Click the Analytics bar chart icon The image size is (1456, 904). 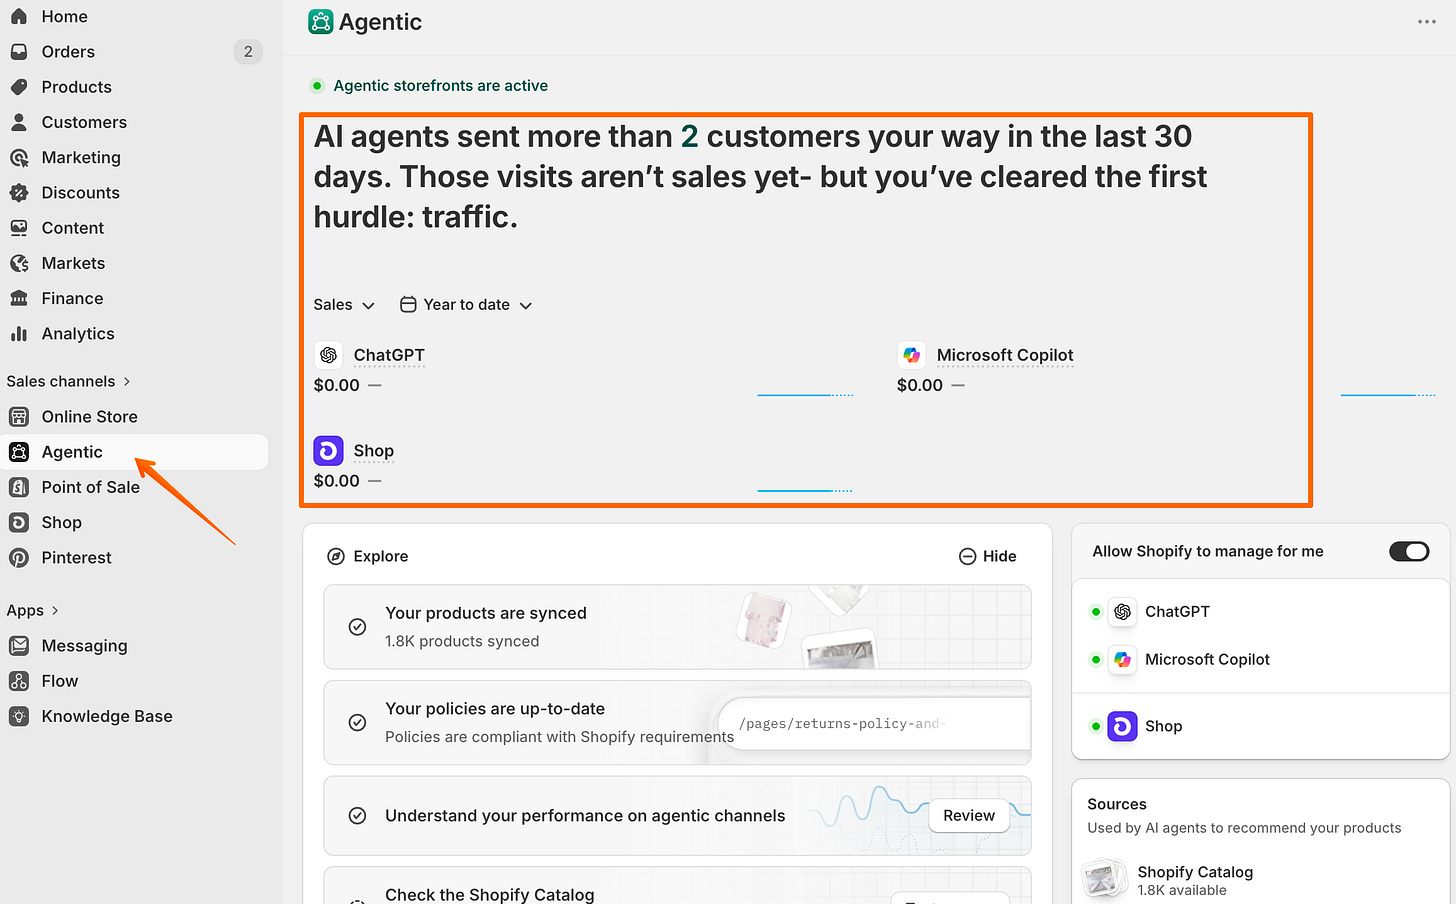click(x=19, y=334)
